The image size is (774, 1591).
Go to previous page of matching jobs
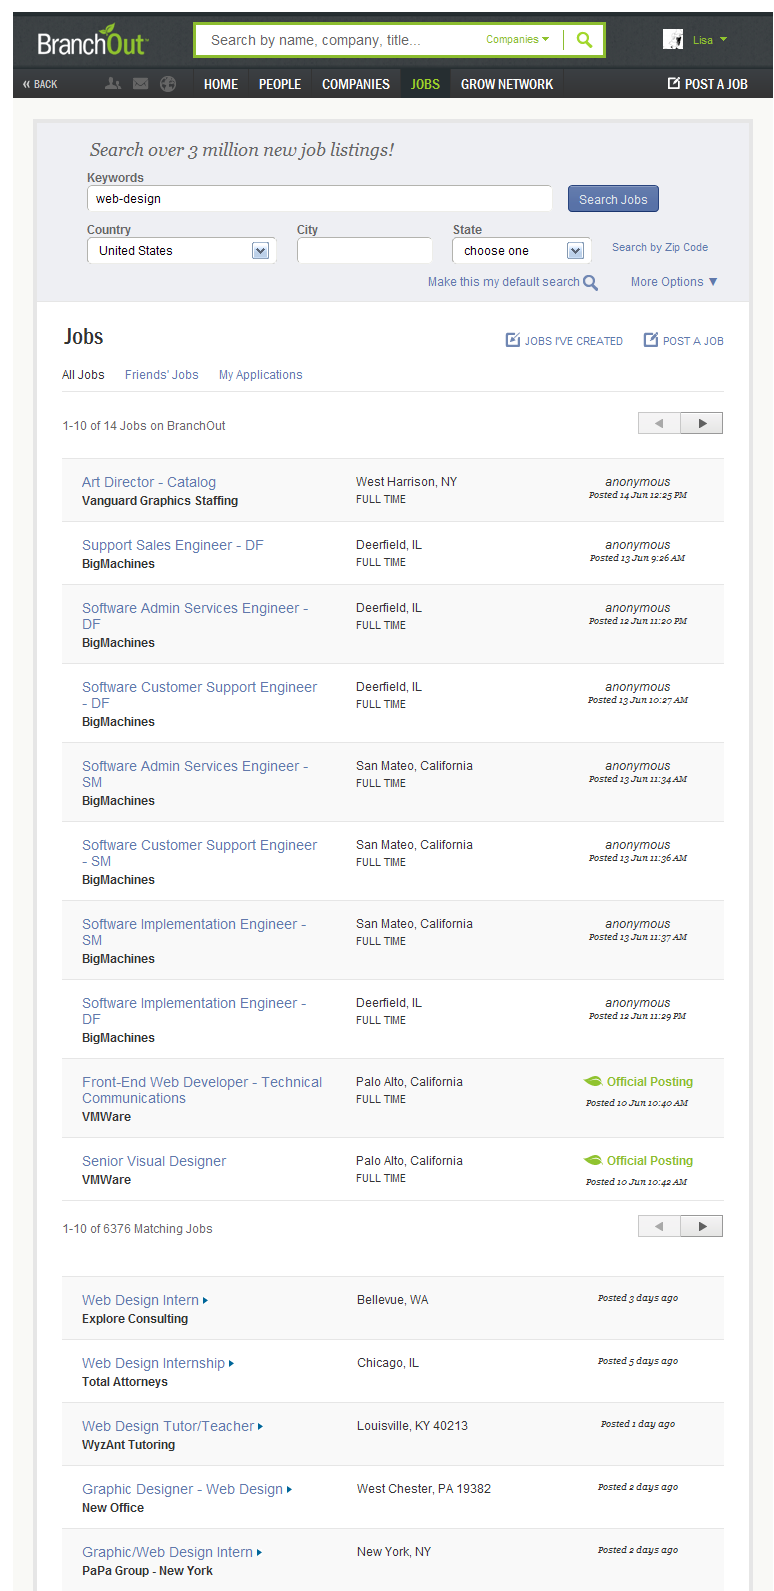tap(659, 1226)
